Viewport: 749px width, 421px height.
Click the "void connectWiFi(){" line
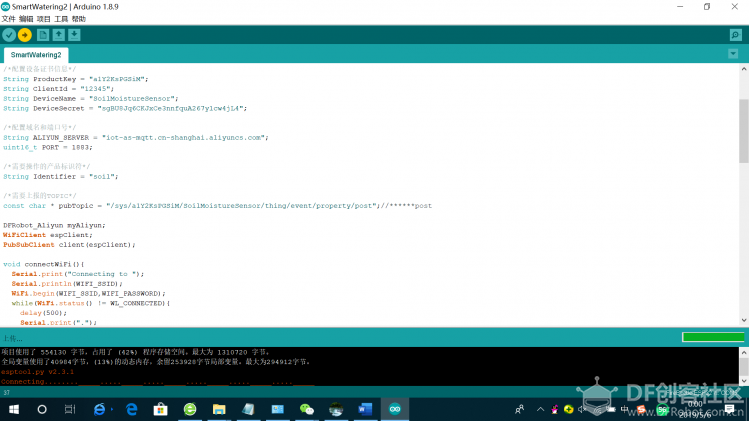pos(43,264)
